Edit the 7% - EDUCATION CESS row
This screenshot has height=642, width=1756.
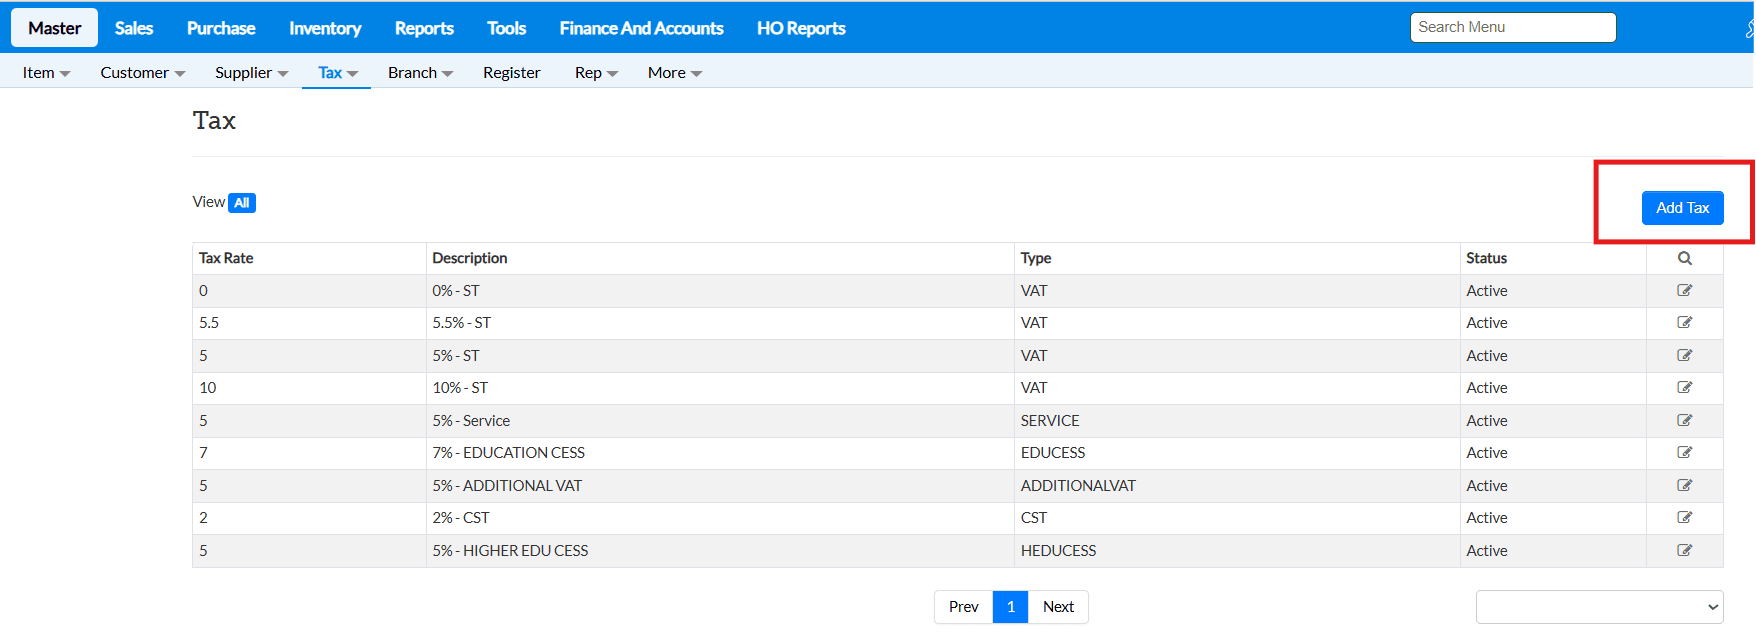point(1685,452)
